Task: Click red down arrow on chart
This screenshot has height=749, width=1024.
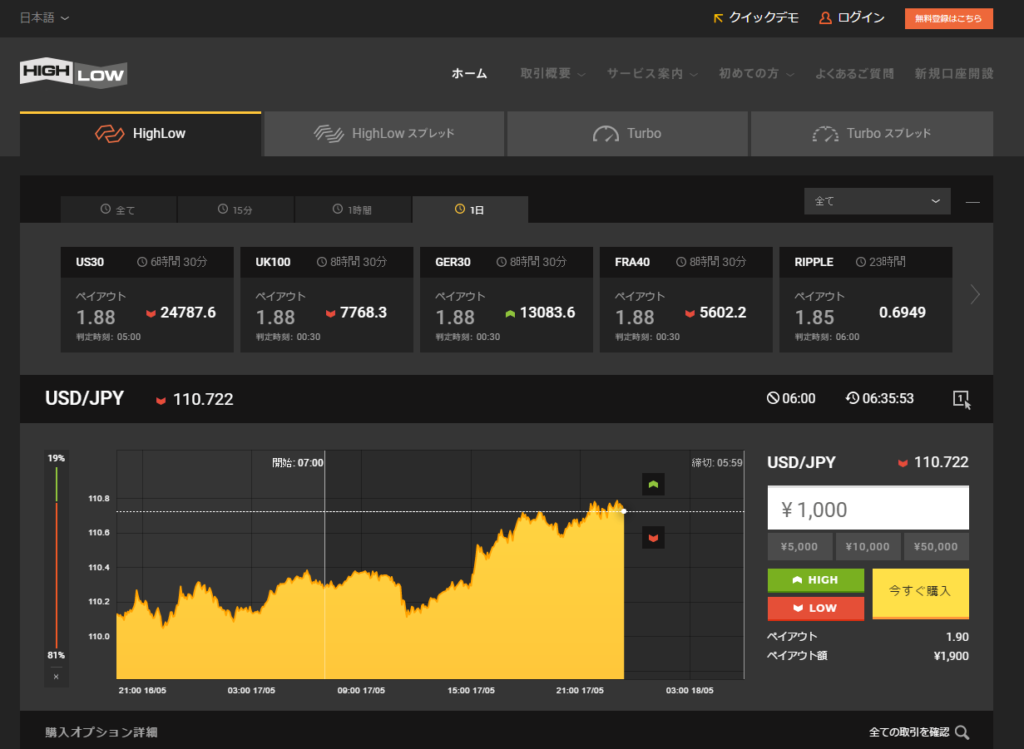Action: 653,538
